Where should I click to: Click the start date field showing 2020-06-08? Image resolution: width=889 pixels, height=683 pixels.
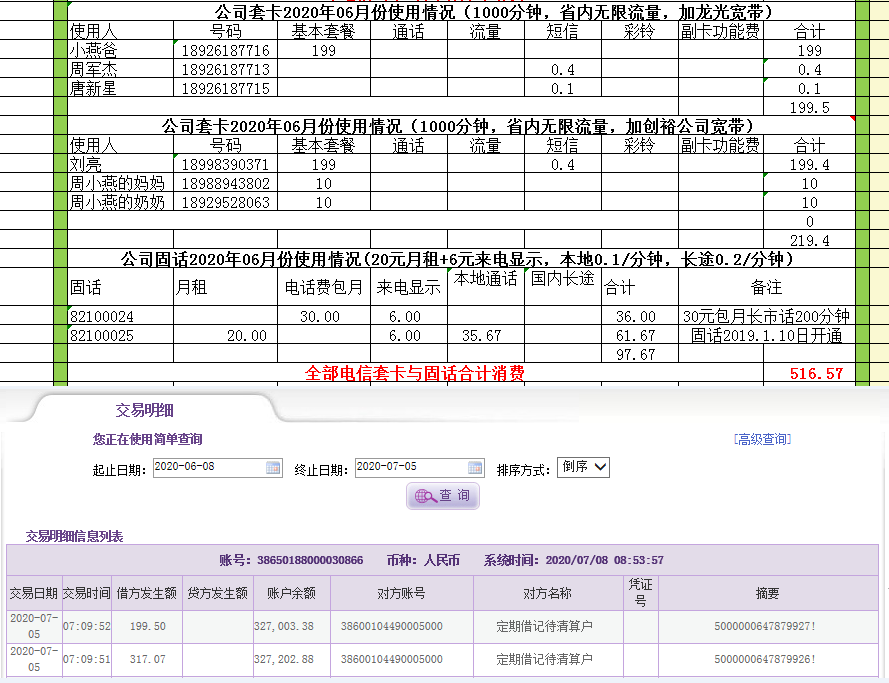tap(207, 468)
